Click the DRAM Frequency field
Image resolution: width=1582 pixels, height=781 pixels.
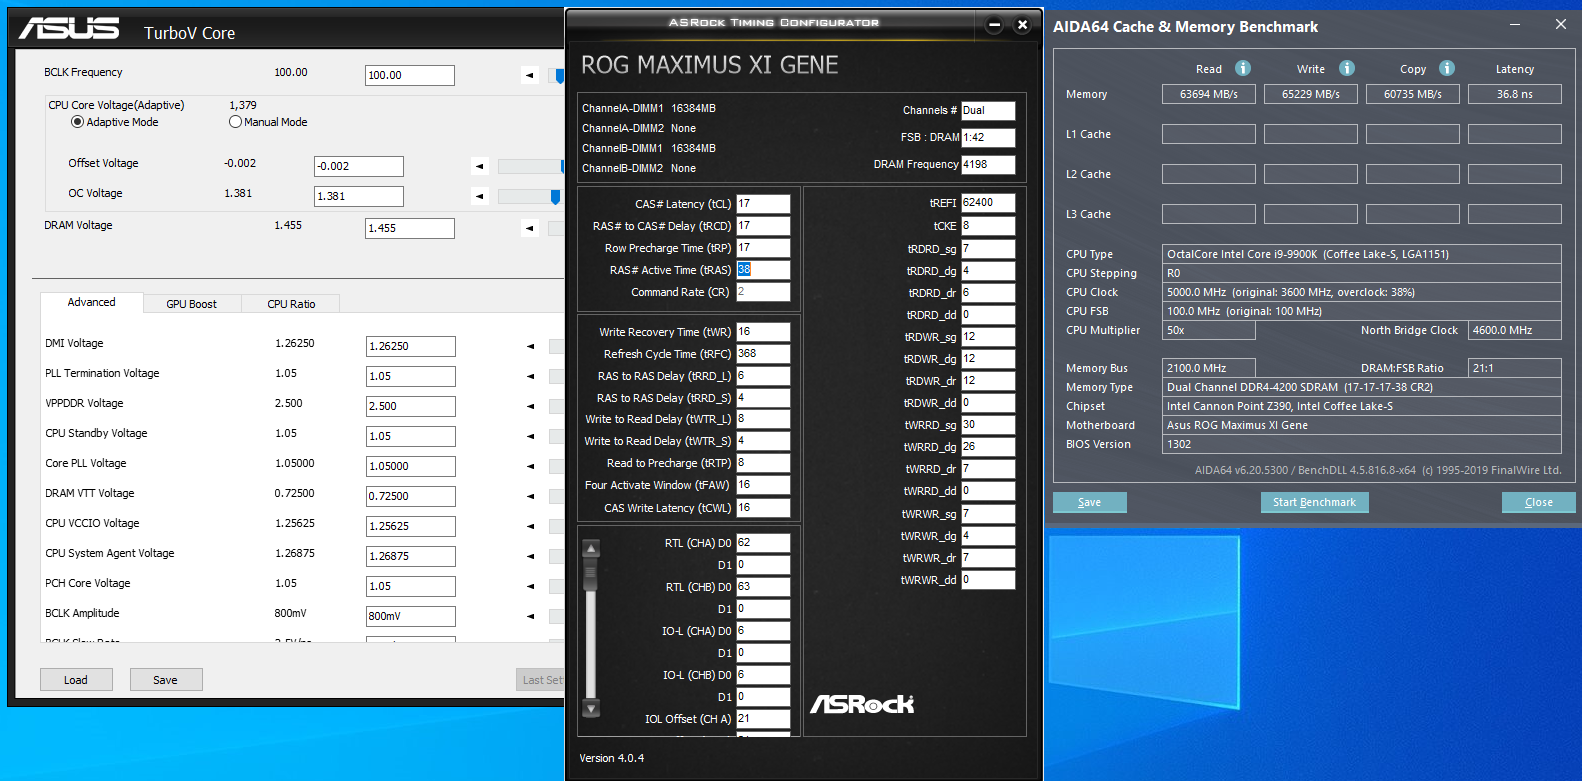(988, 165)
